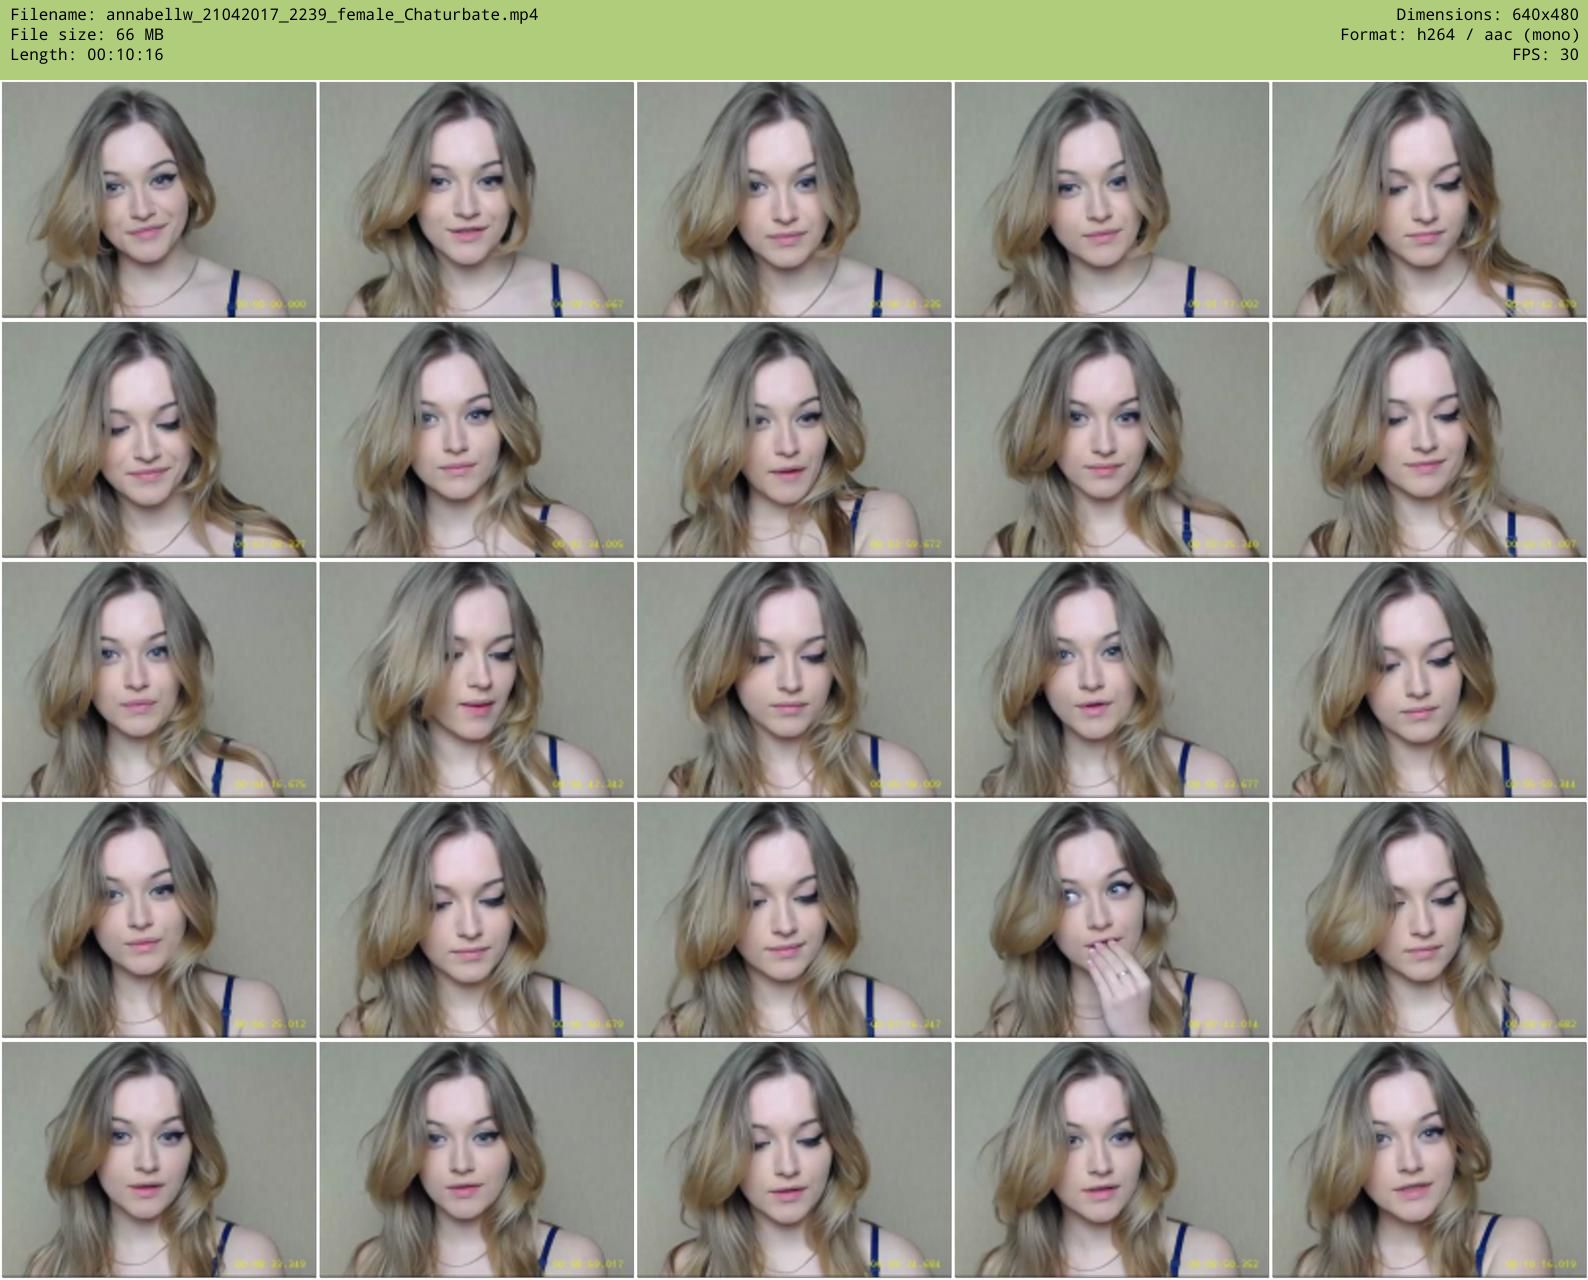This screenshot has width=1588, height=1280.
Task: Select the third thumbnail in the first row
Action: click(x=794, y=199)
